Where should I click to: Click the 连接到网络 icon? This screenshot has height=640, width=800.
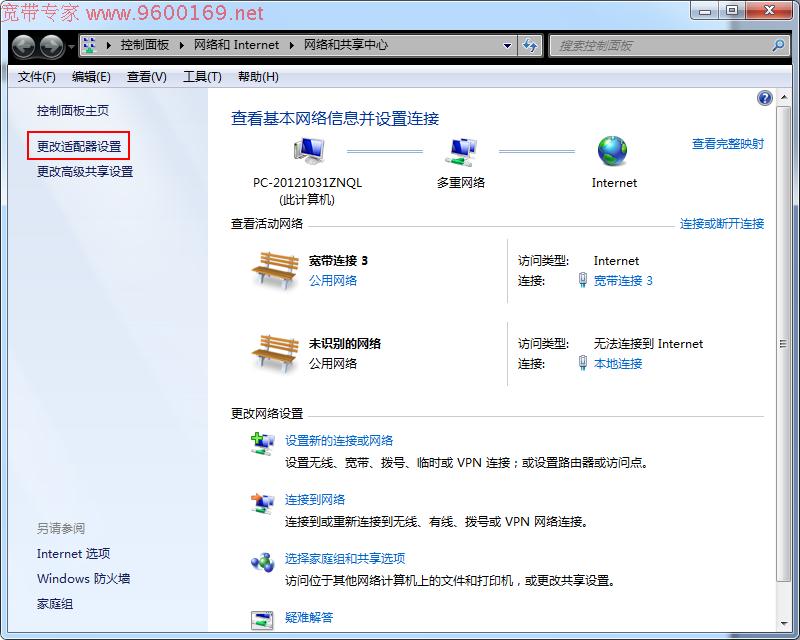pyautogui.click(x=262, y=502)
